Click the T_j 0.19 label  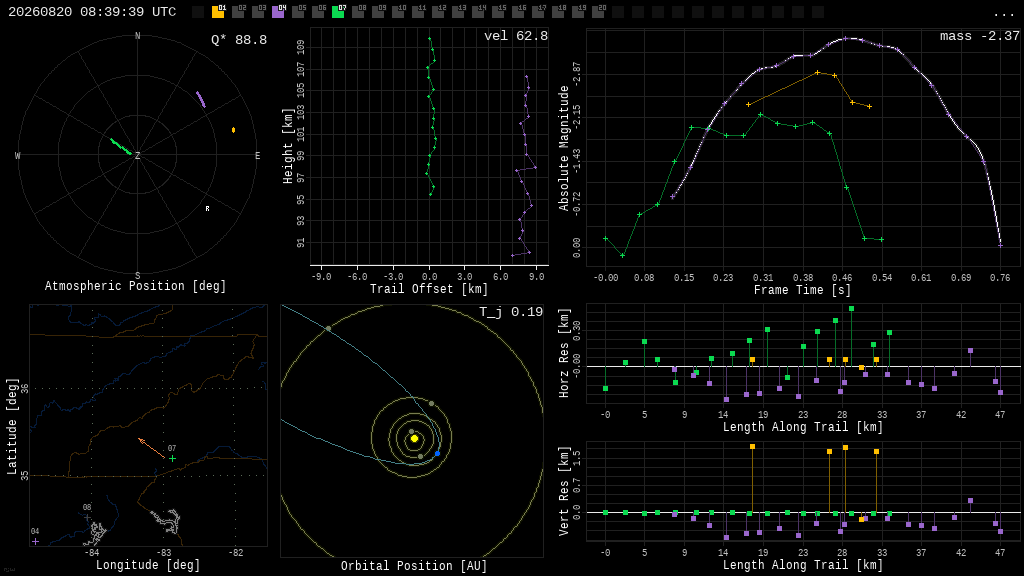pos(511,312)
